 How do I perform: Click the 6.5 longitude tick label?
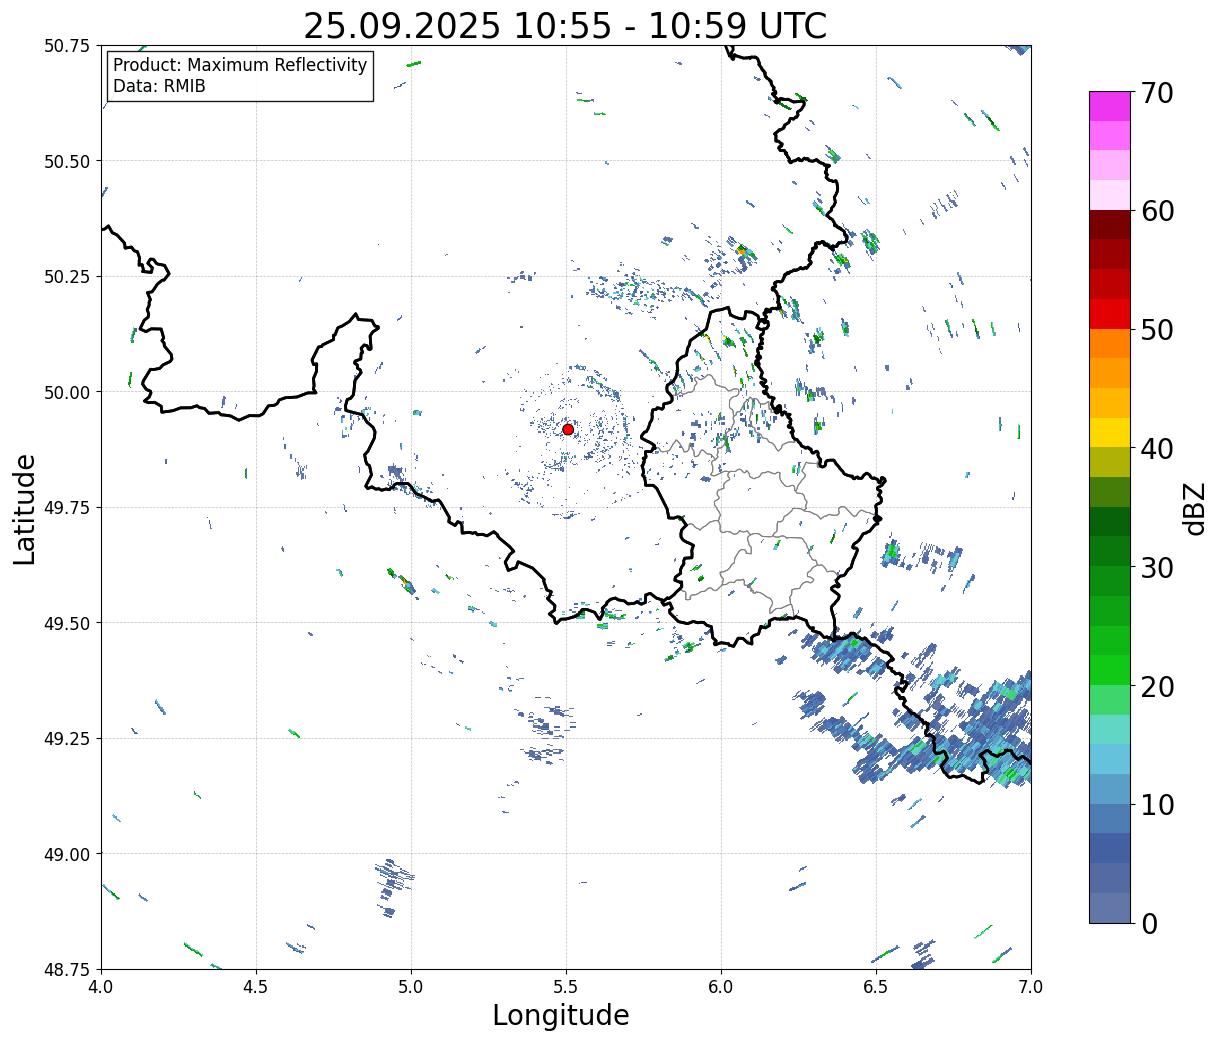pos(876,987)
